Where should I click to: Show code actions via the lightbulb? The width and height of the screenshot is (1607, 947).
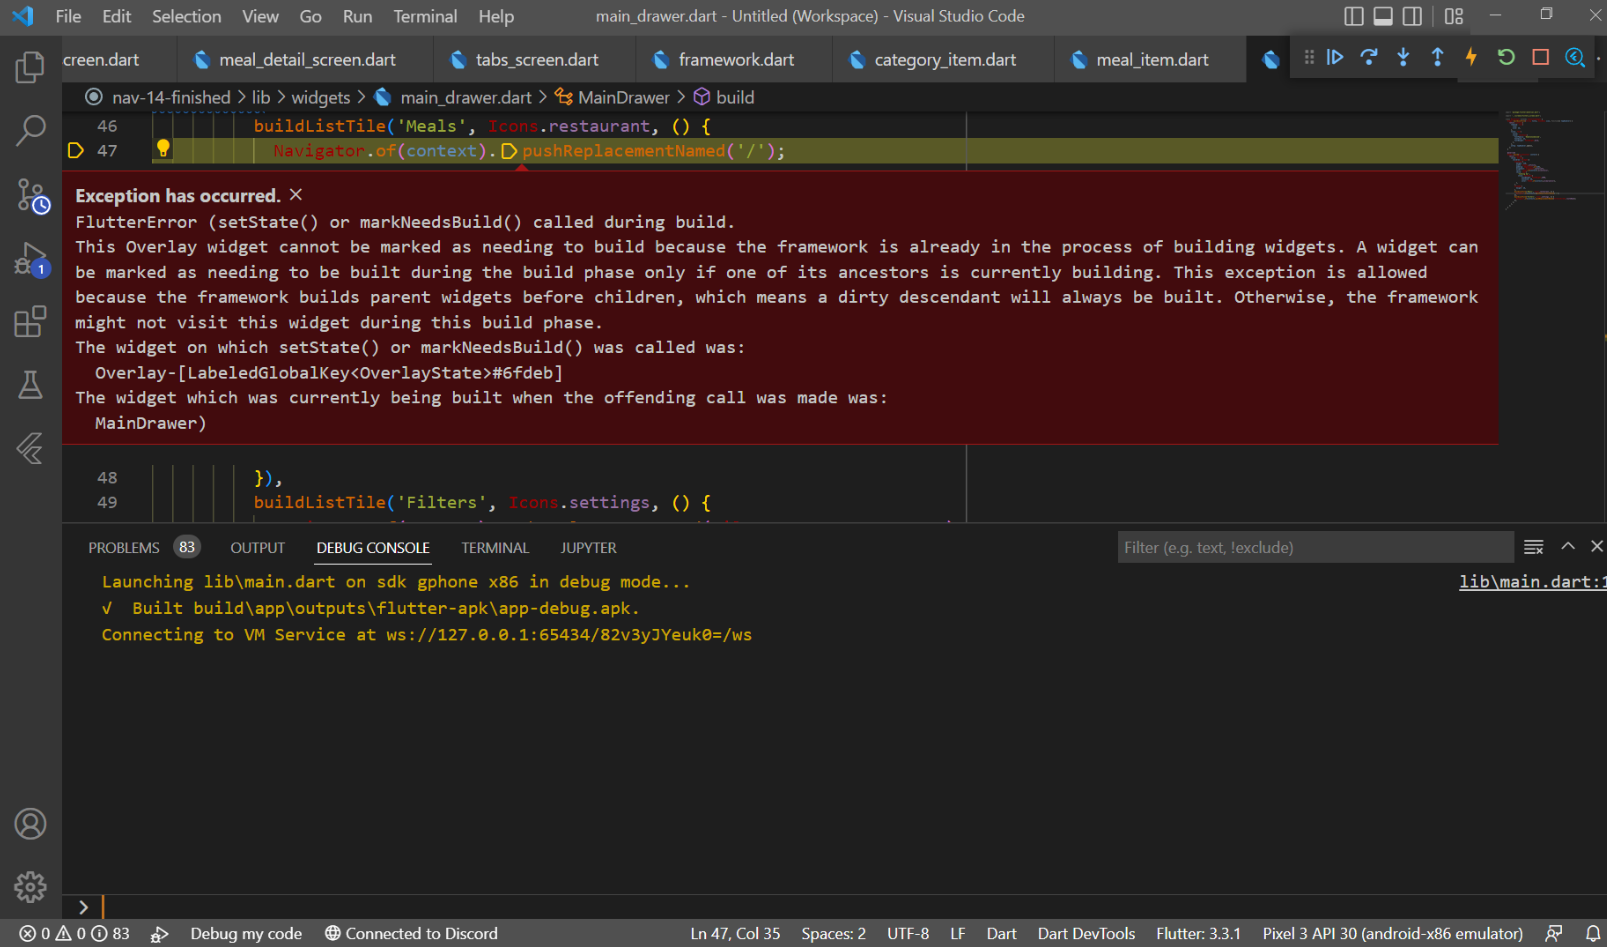(x=163, y=149)
